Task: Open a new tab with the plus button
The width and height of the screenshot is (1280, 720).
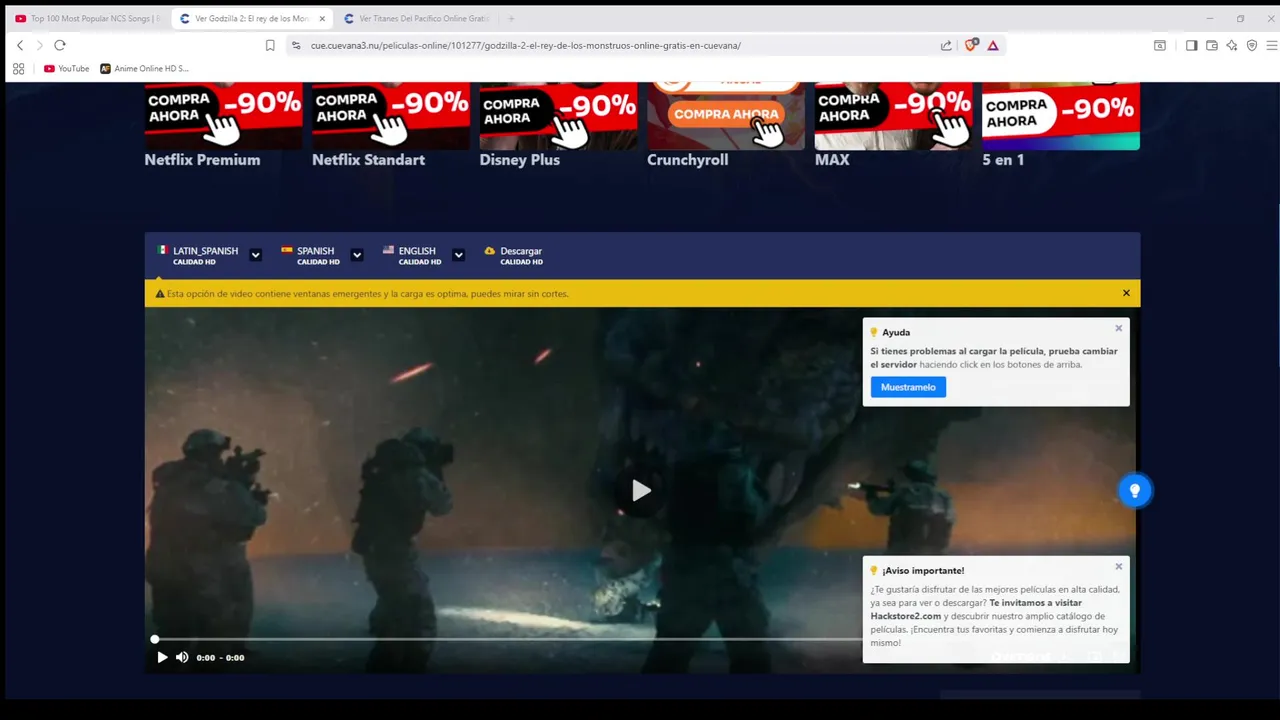Action: click(511, 18)
